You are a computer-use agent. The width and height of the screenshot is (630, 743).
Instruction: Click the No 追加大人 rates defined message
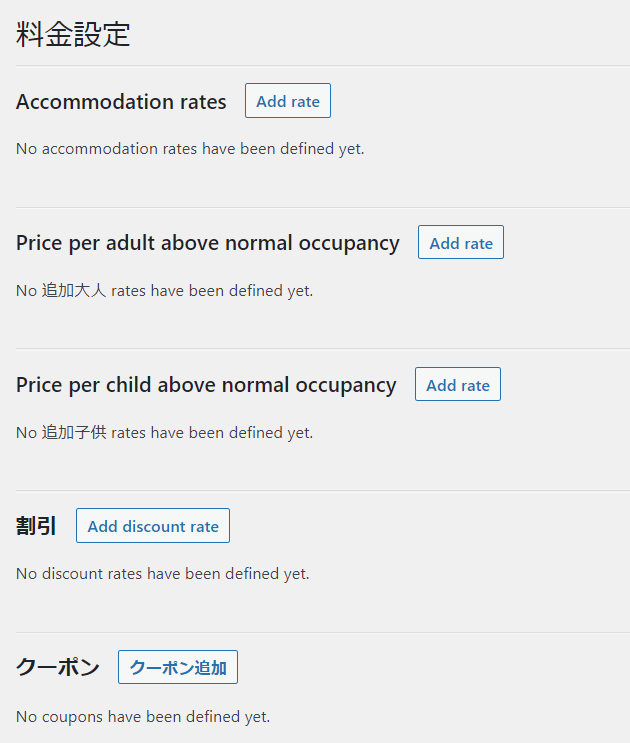click(x=164, y=291)
